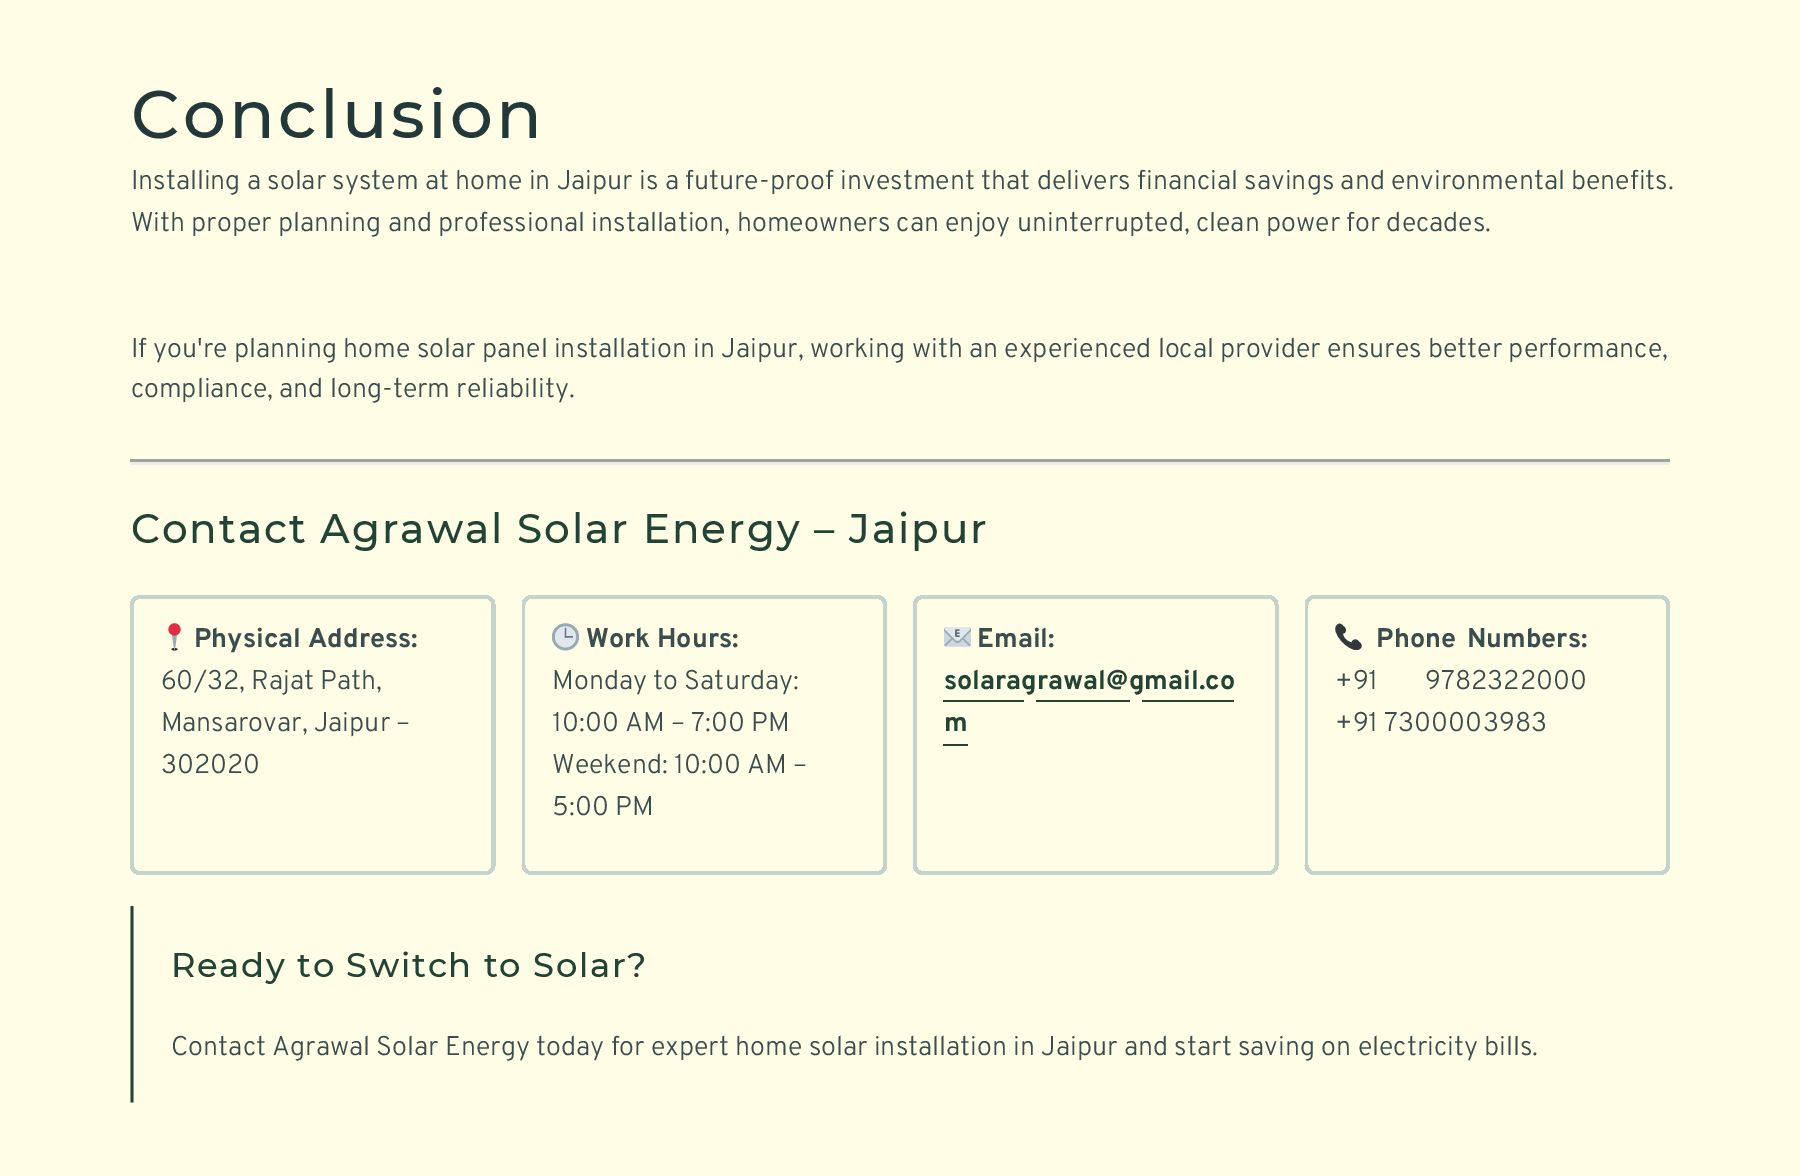1800x1176 pixels.
Task: Click the sentence starting "Contact Agrawal Solar Energy today"
Action: (x=854, y=1047)
